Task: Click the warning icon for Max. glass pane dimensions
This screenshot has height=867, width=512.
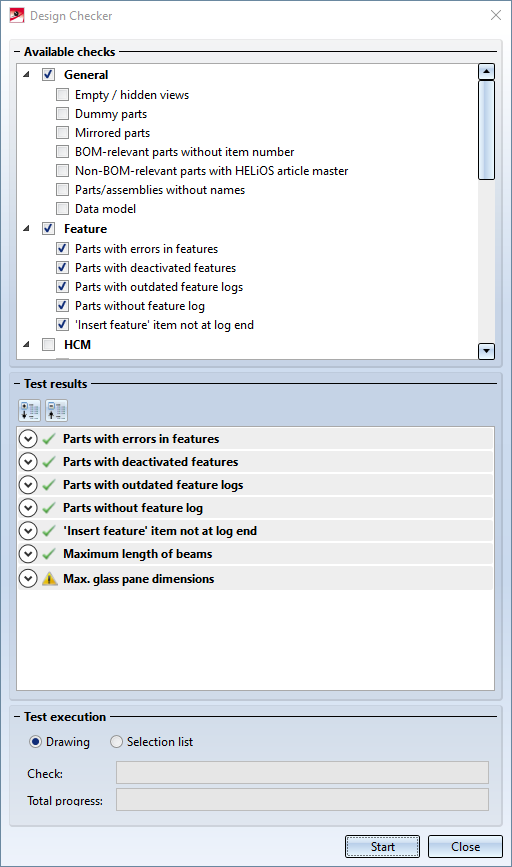Action: point(49,579)
